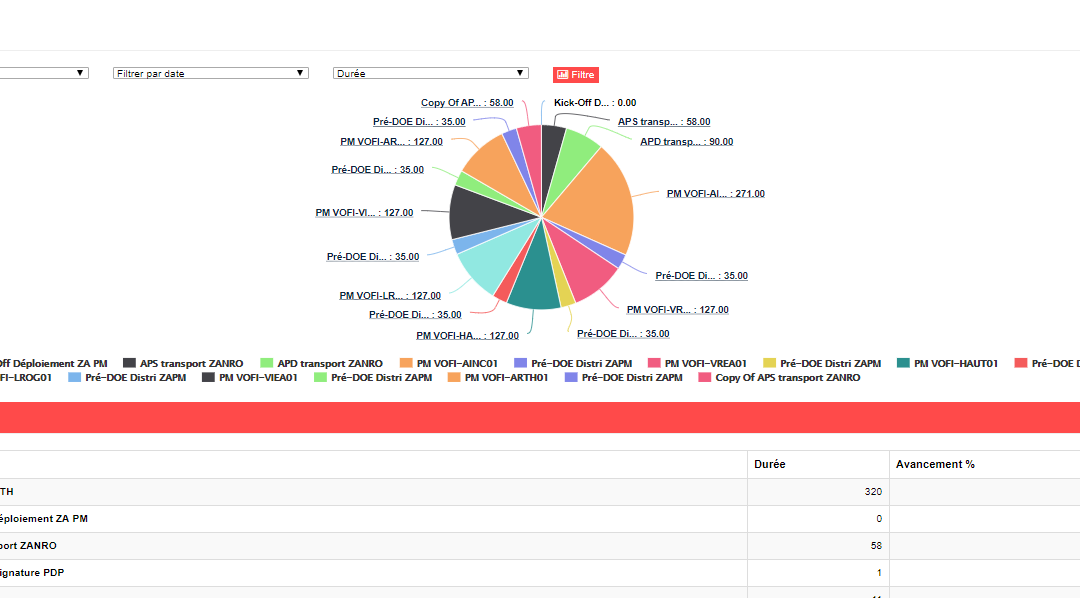
Task: Select the 'Kick-Off D... : 0.00' chart label
Action: click(595, 103)
